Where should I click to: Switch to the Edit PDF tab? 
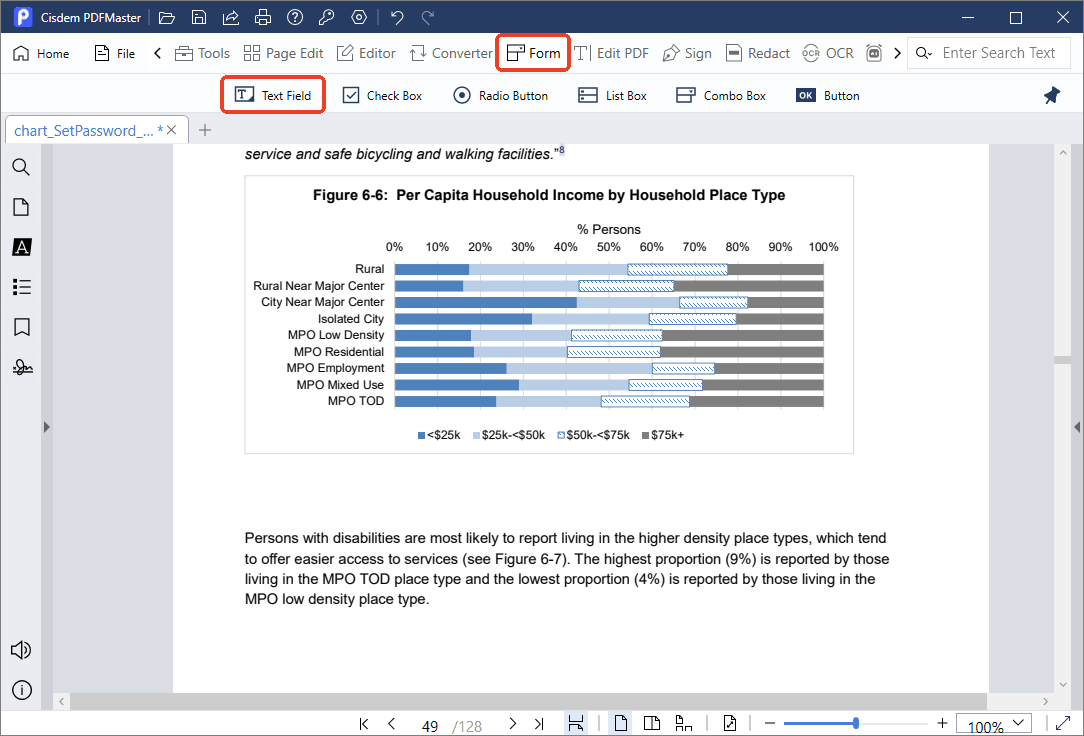pos(611,53)
